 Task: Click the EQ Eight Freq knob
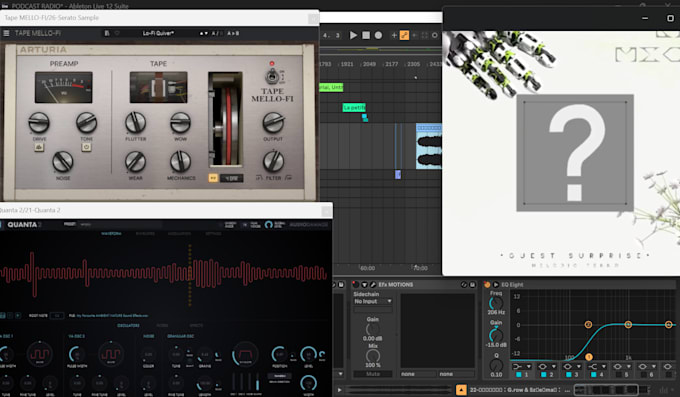pos(496,304)
